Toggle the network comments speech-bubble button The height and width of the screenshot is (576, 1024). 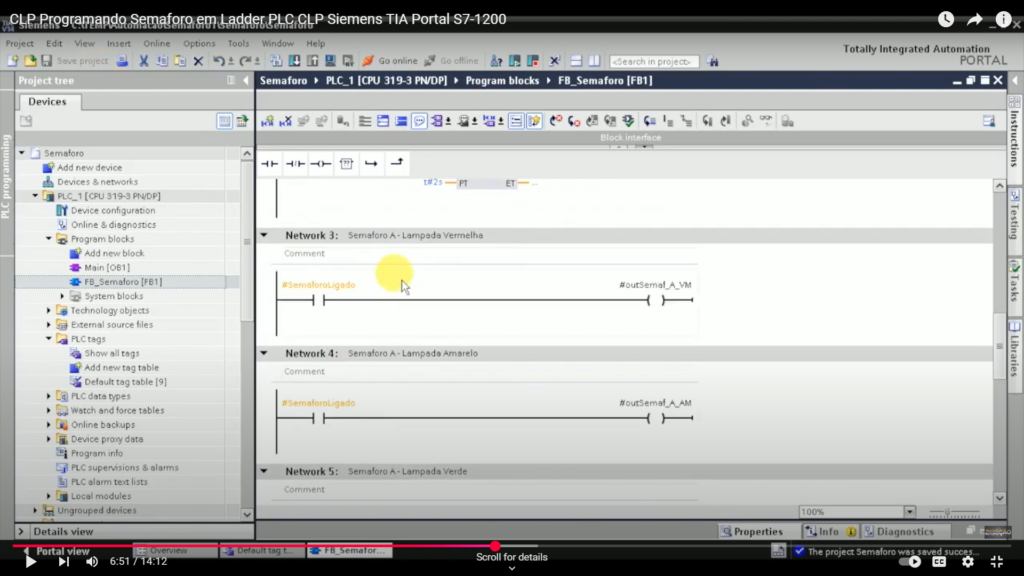(x=419, y=121)
